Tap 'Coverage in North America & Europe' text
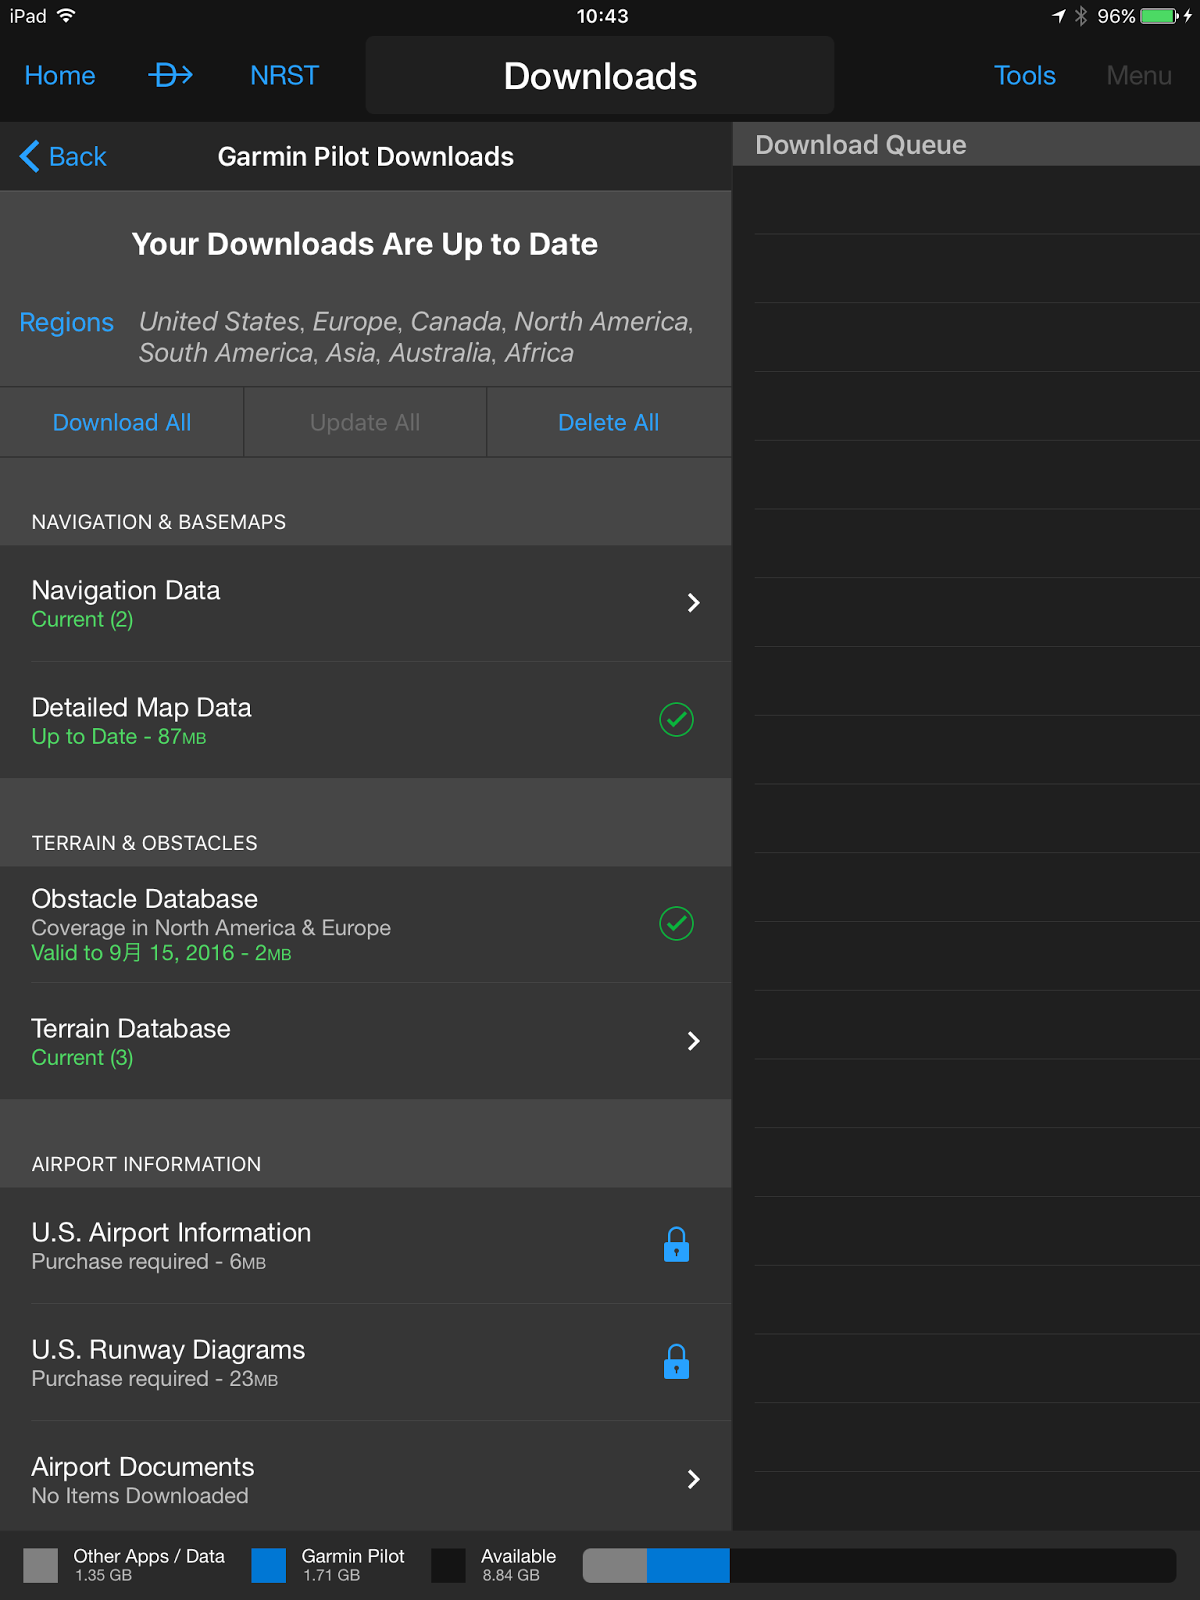Image resolution: width=1200 pixels, height=1600 pixels. [x=211, y=927]
